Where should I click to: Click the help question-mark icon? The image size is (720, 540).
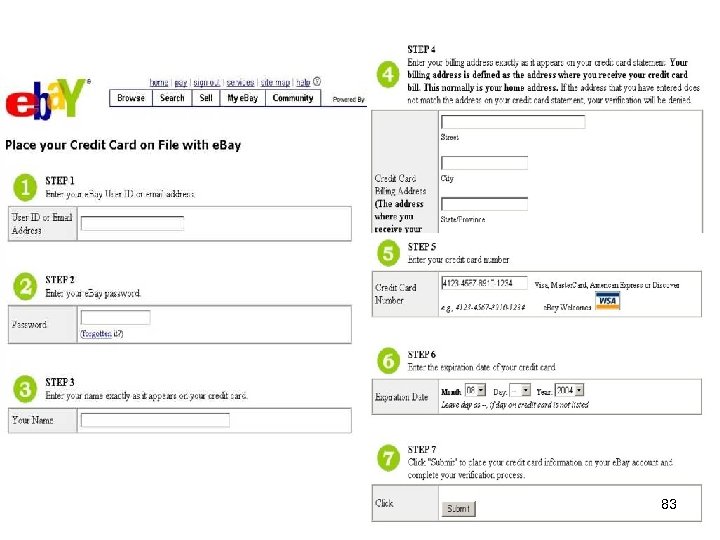[316, 82]
